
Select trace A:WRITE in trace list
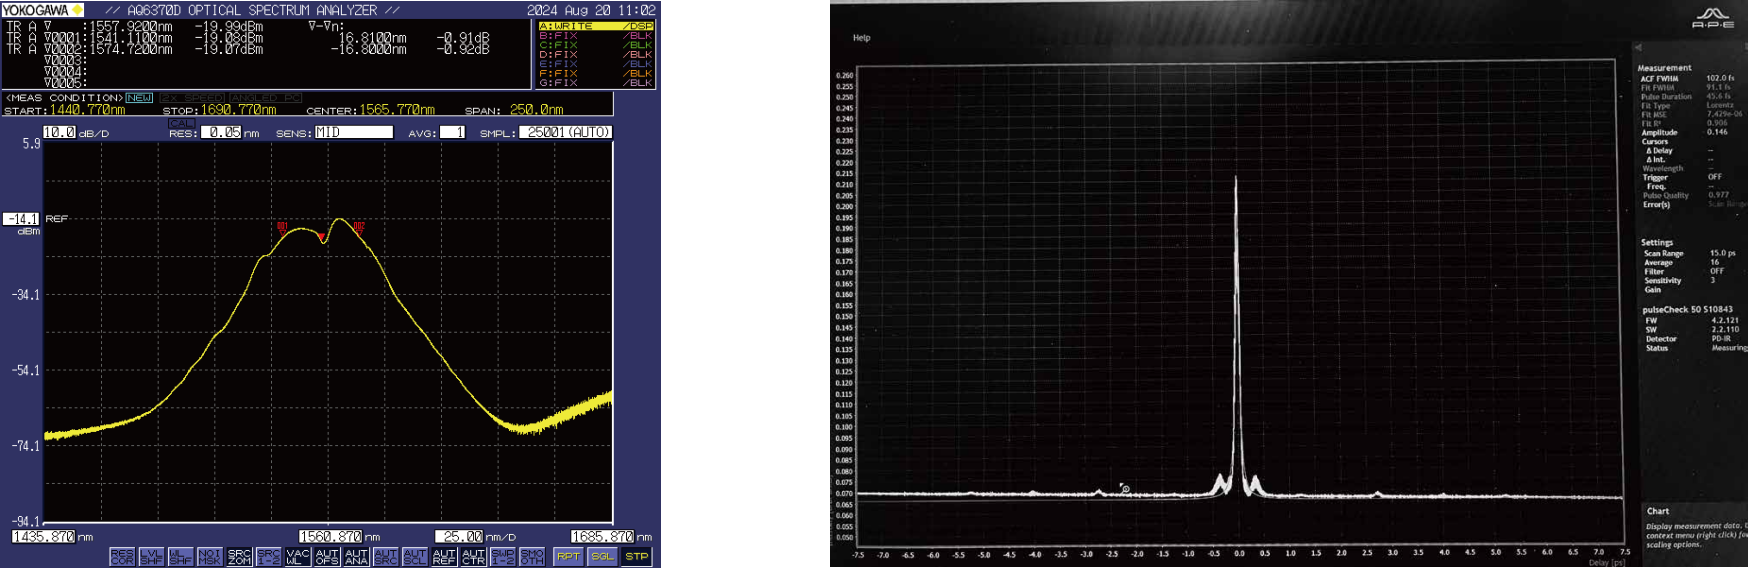[x=595, y=26]
